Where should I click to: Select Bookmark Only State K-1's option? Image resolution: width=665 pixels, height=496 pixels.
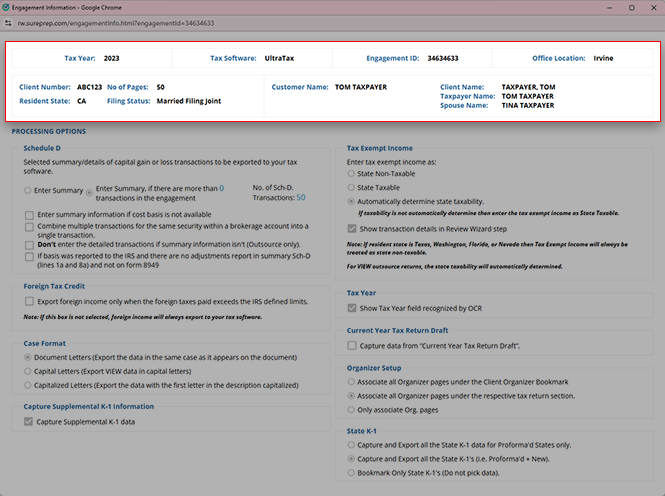[351, 473]
